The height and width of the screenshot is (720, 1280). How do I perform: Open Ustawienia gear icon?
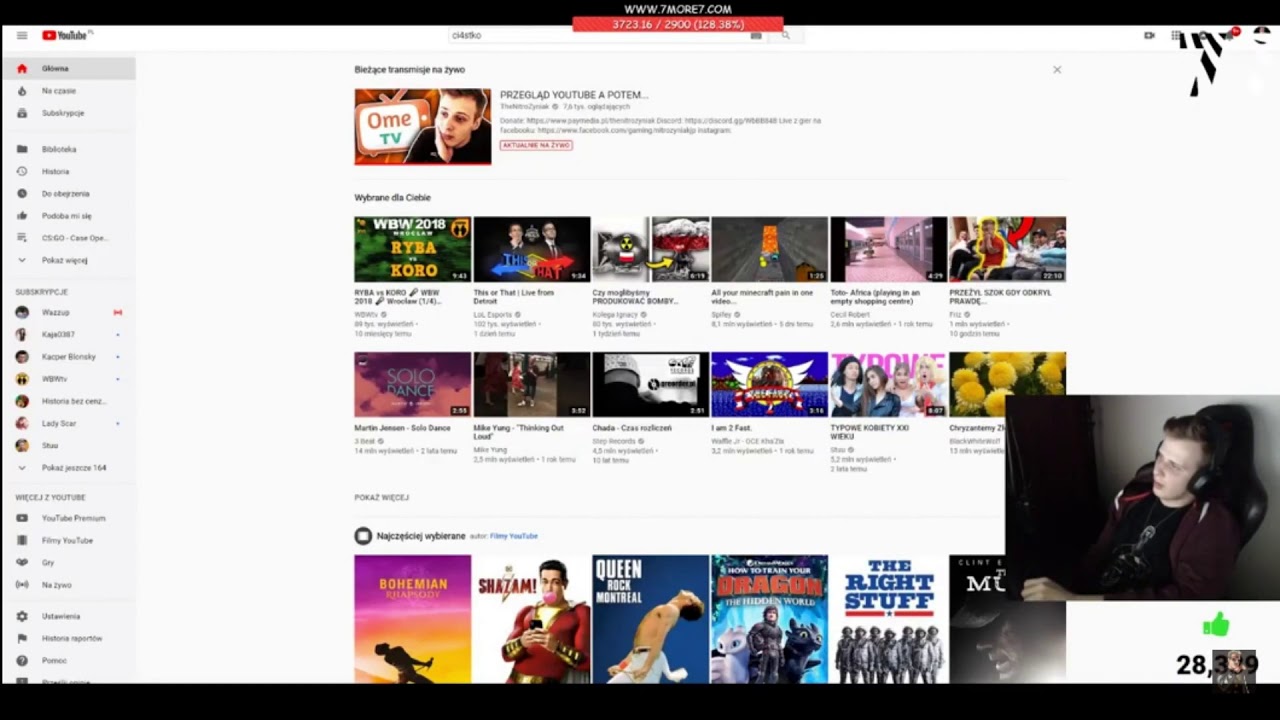[x=22, y=616]
